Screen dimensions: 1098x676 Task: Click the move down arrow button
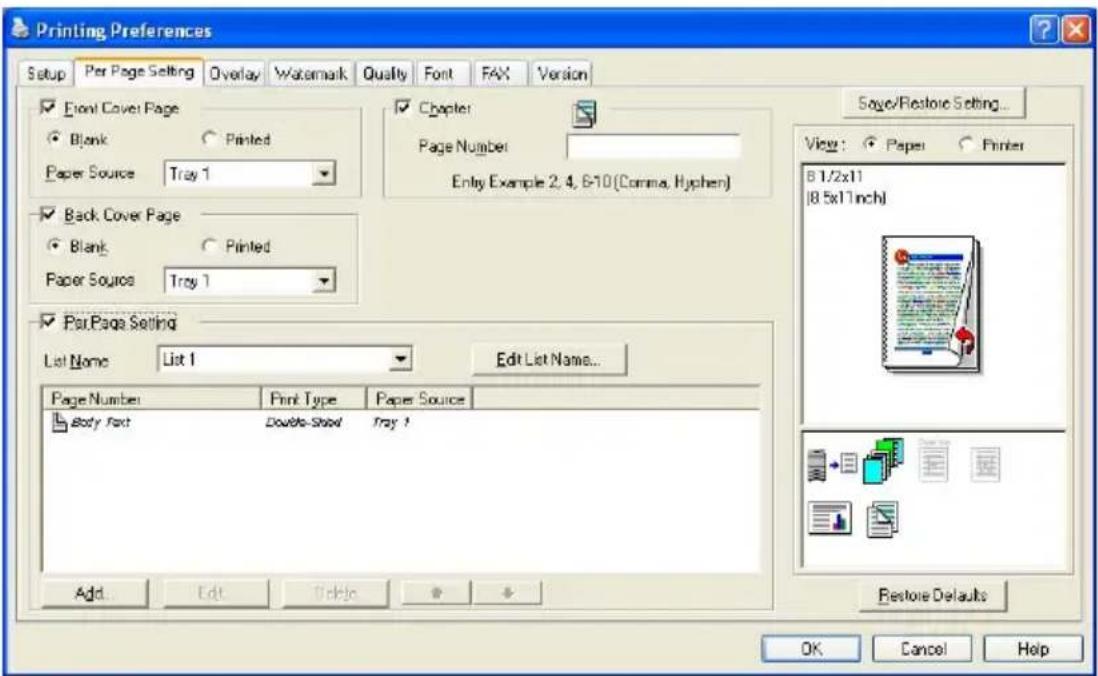508,593
